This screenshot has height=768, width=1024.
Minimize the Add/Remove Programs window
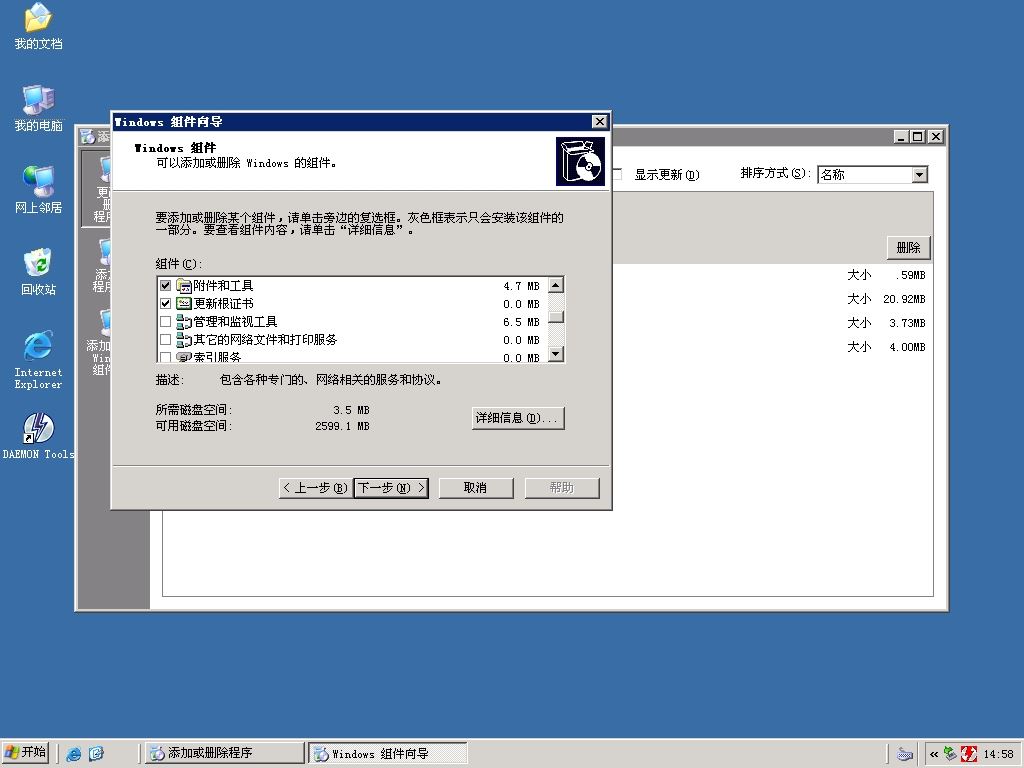902,136
